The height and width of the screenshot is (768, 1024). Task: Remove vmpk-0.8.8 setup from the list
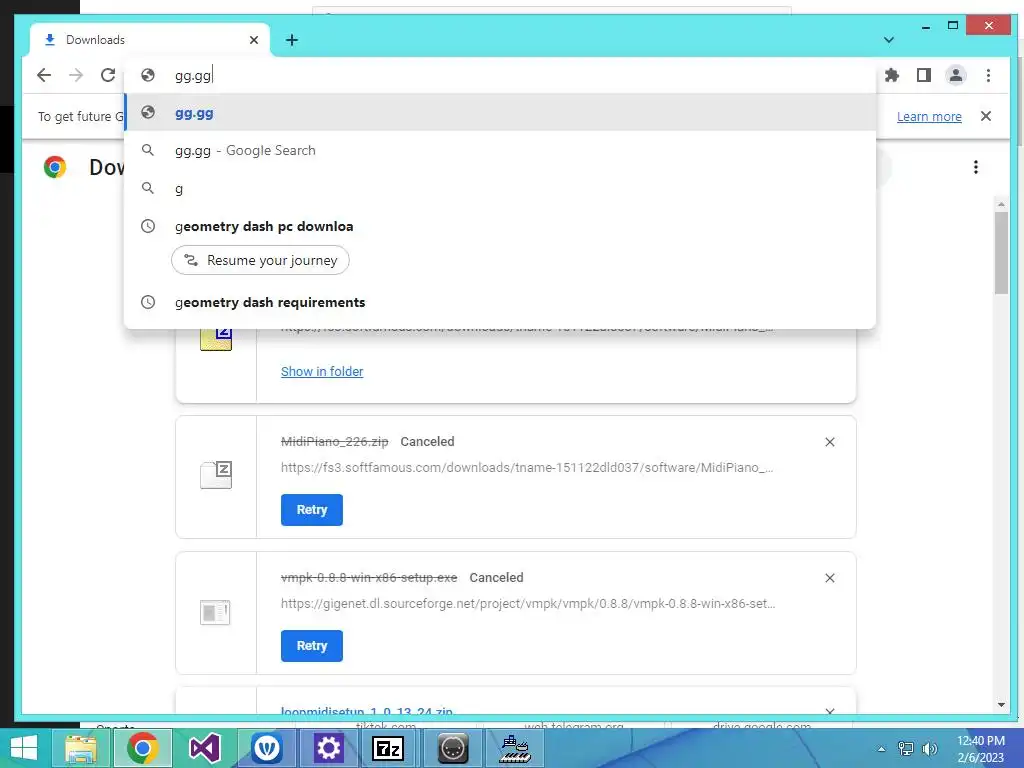pos(829,578)
